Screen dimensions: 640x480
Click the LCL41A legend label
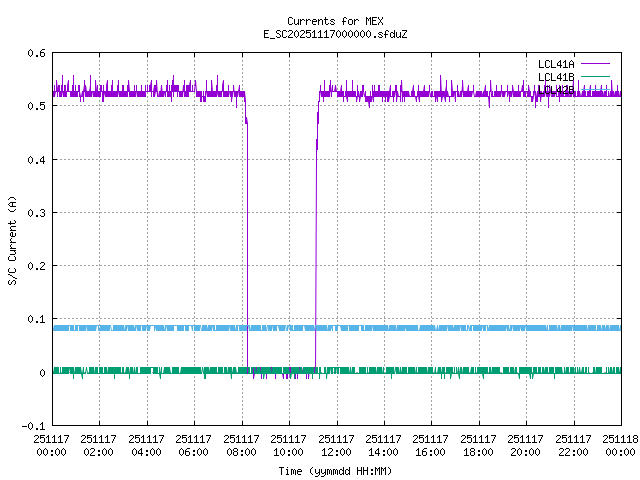556,64
